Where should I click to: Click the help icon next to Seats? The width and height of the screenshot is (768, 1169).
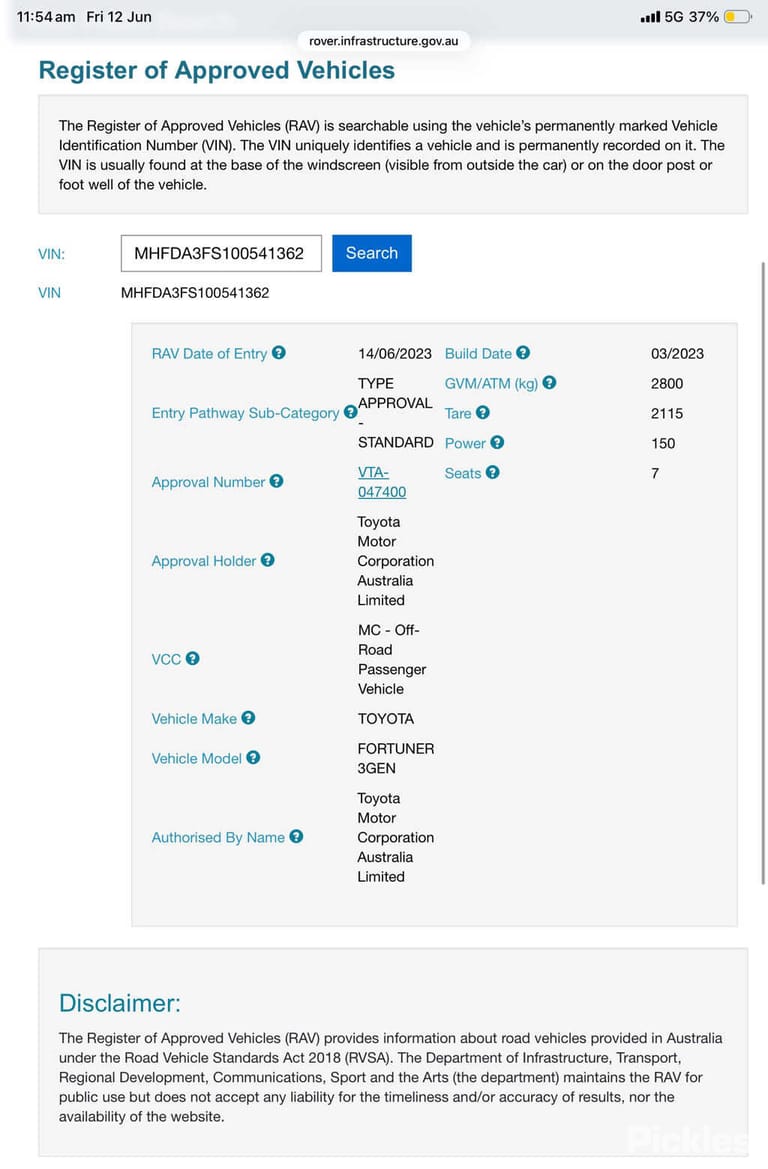pyautogui.click(x=492, y=473)
